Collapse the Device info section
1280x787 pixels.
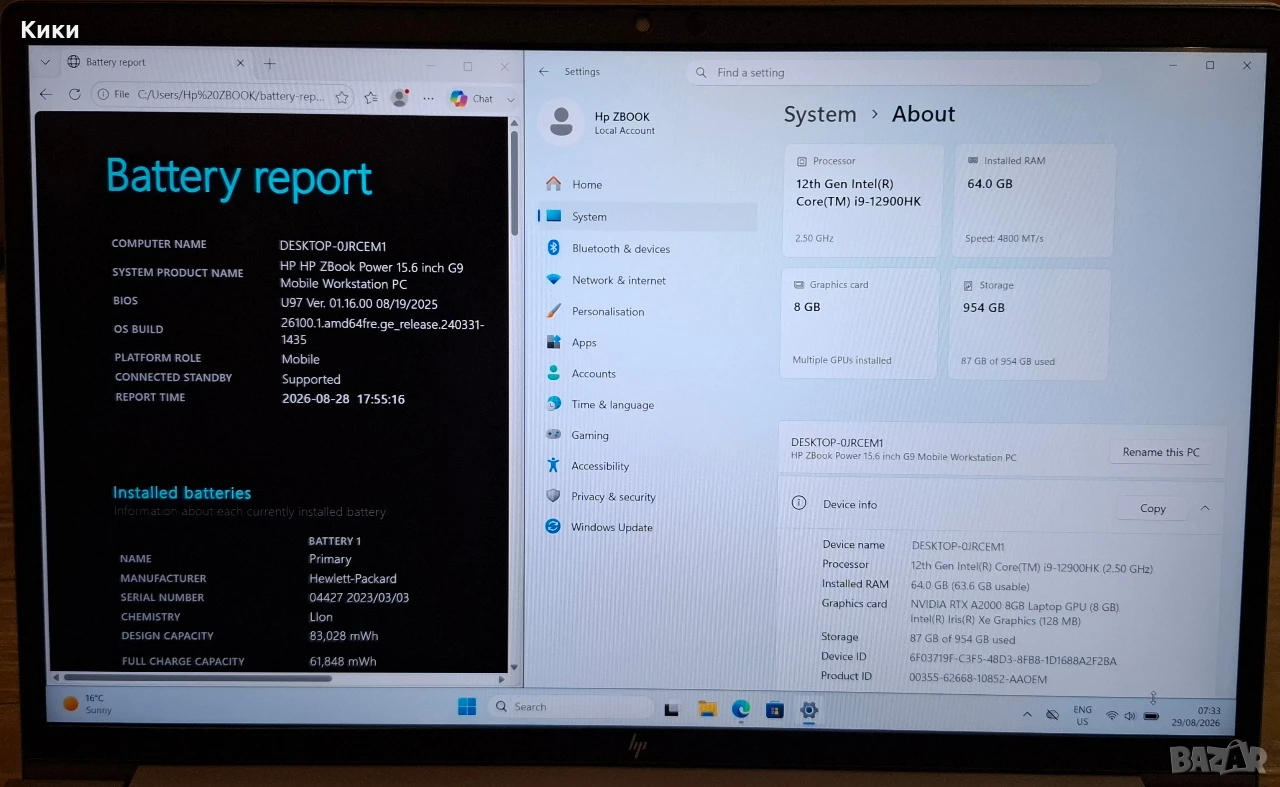point(1205,508)
